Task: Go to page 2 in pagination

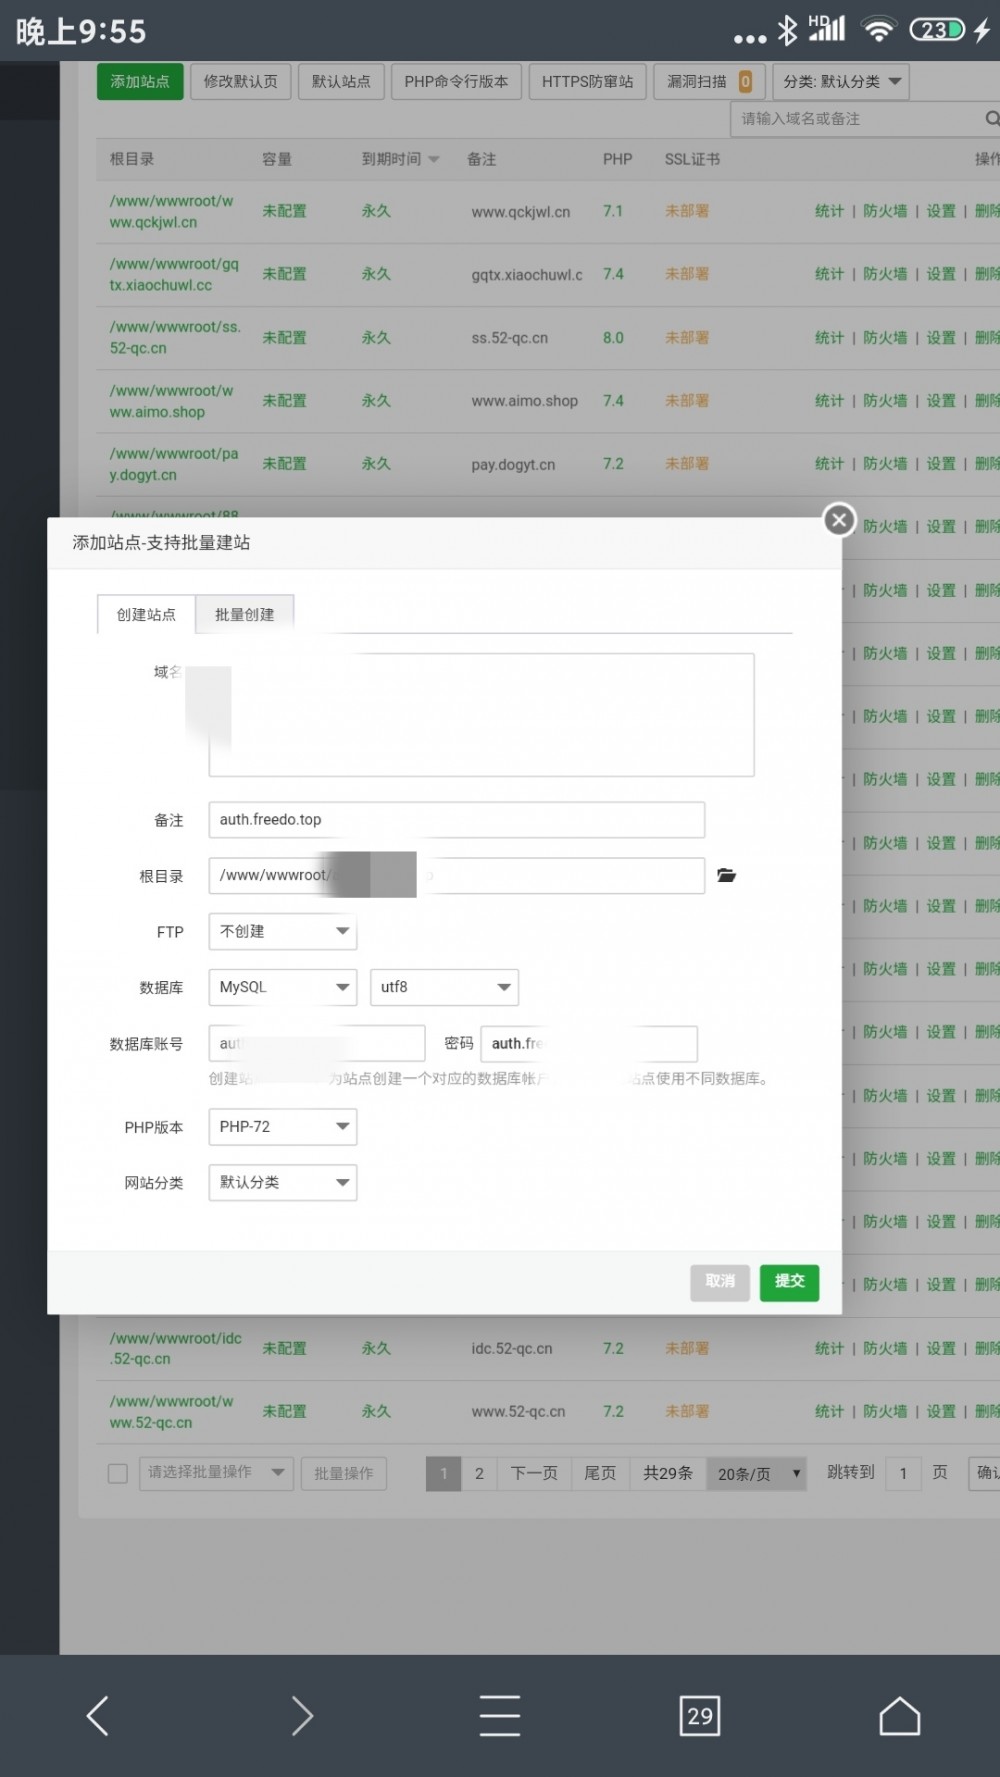Action: [479, 1473]
